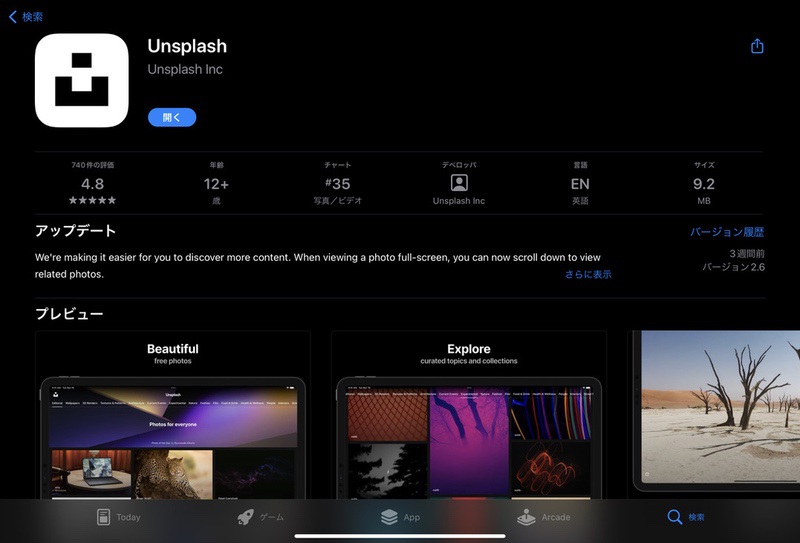This screenshot has width=800, height=543.
Task: Select the 検索 search tab
Action: click(686, 517)
